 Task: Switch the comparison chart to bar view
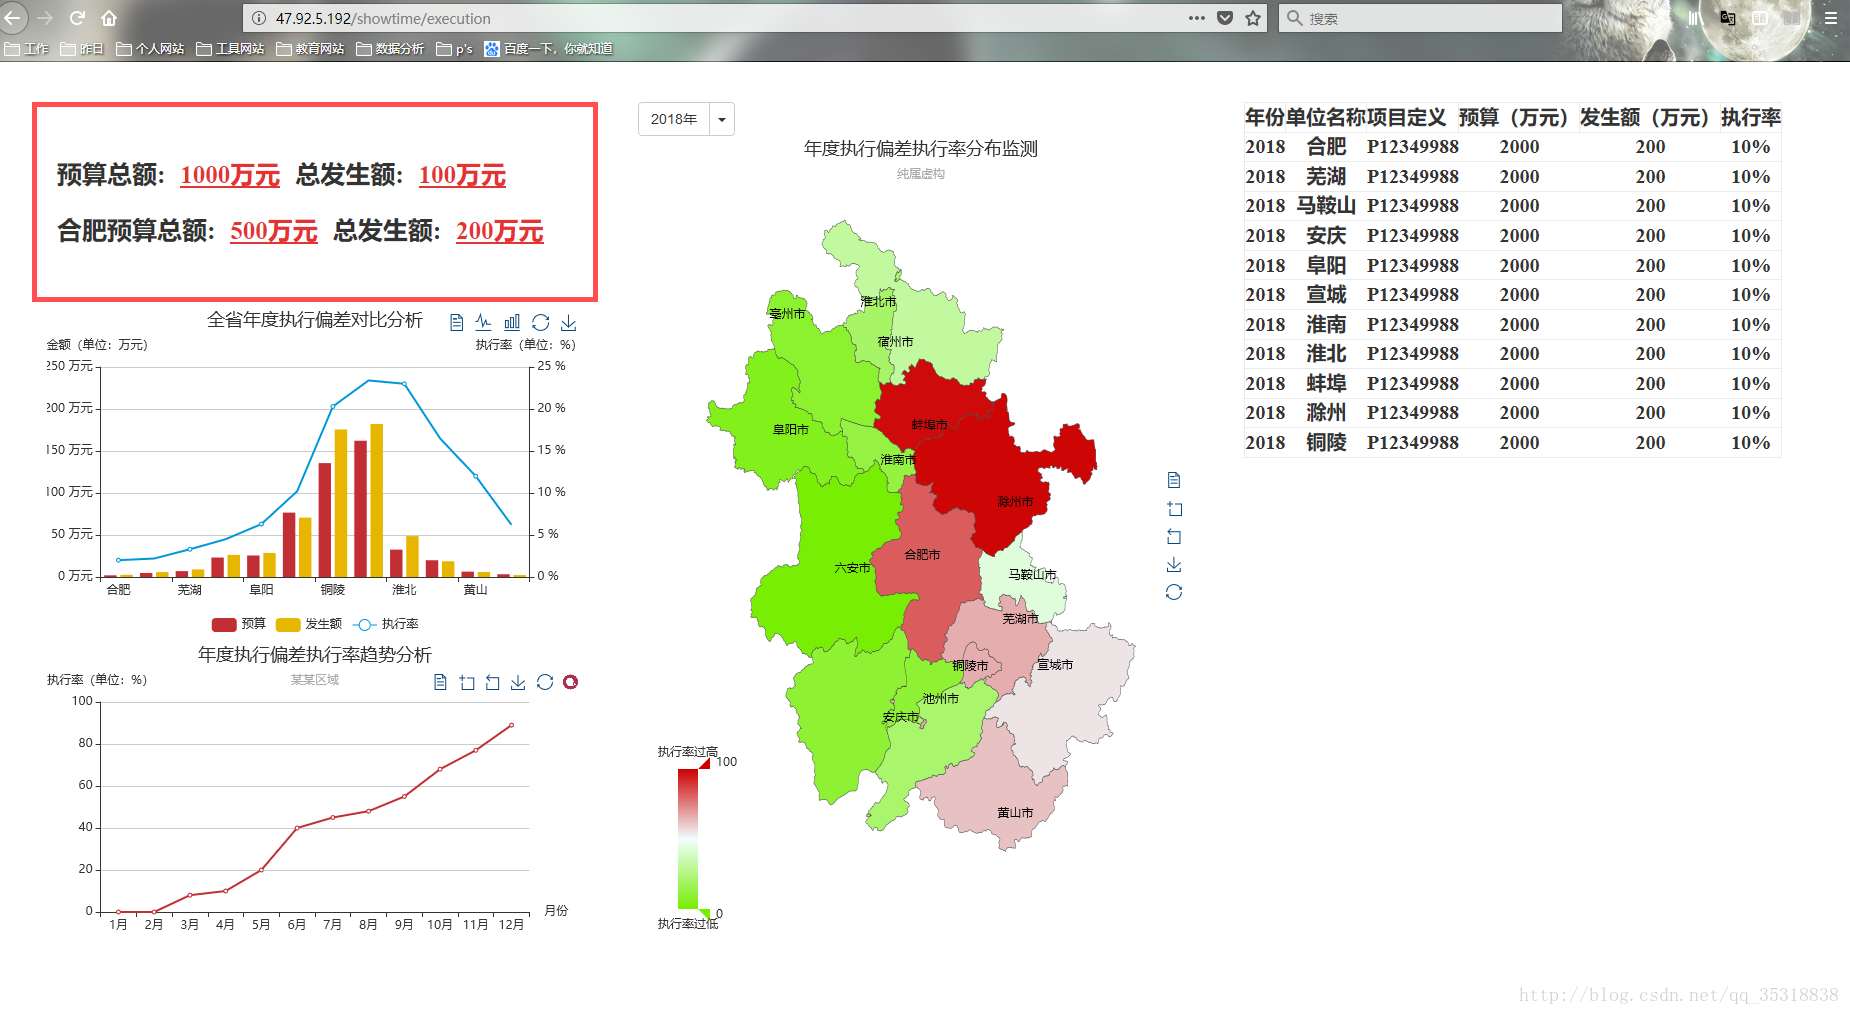coord(512,322)
